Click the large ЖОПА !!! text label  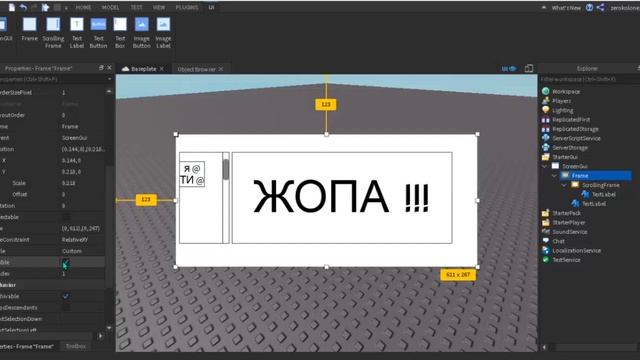[342, 198]
